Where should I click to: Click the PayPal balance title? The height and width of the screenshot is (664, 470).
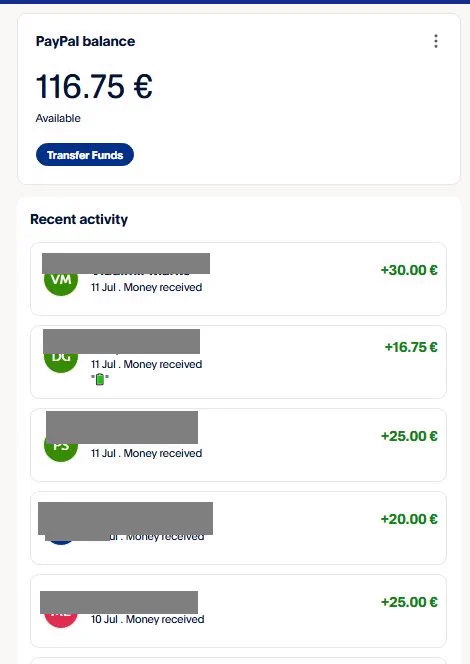(x=86, y=42)
